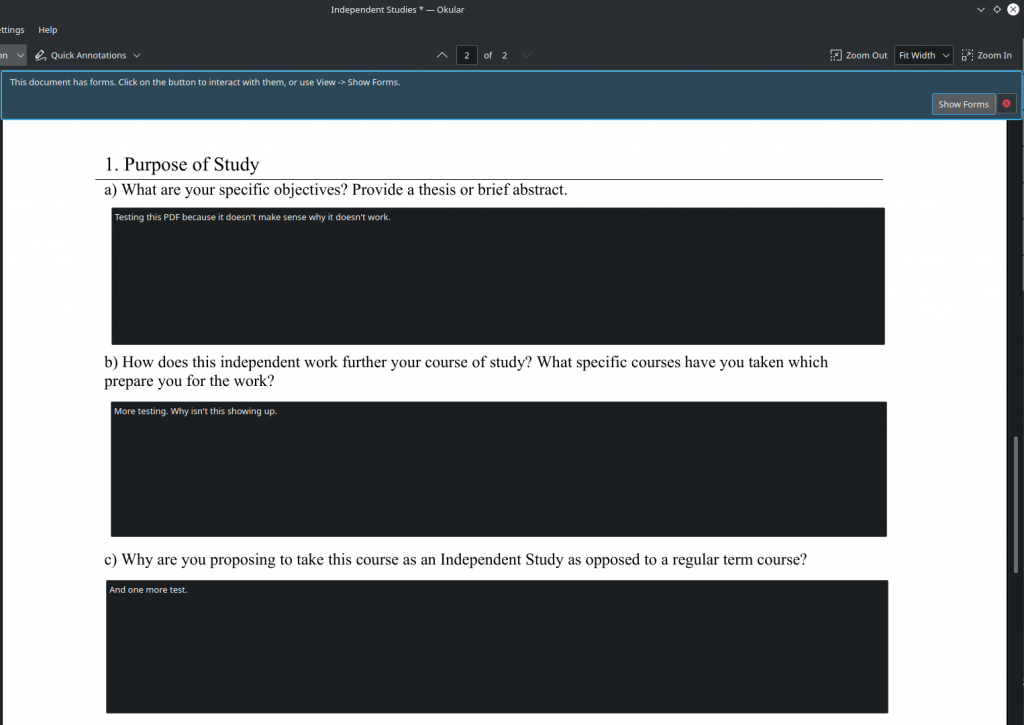Click the specific objectives answer field
Image resolution: width=1024 pixels, height=725 pixels.
(498, 276)
